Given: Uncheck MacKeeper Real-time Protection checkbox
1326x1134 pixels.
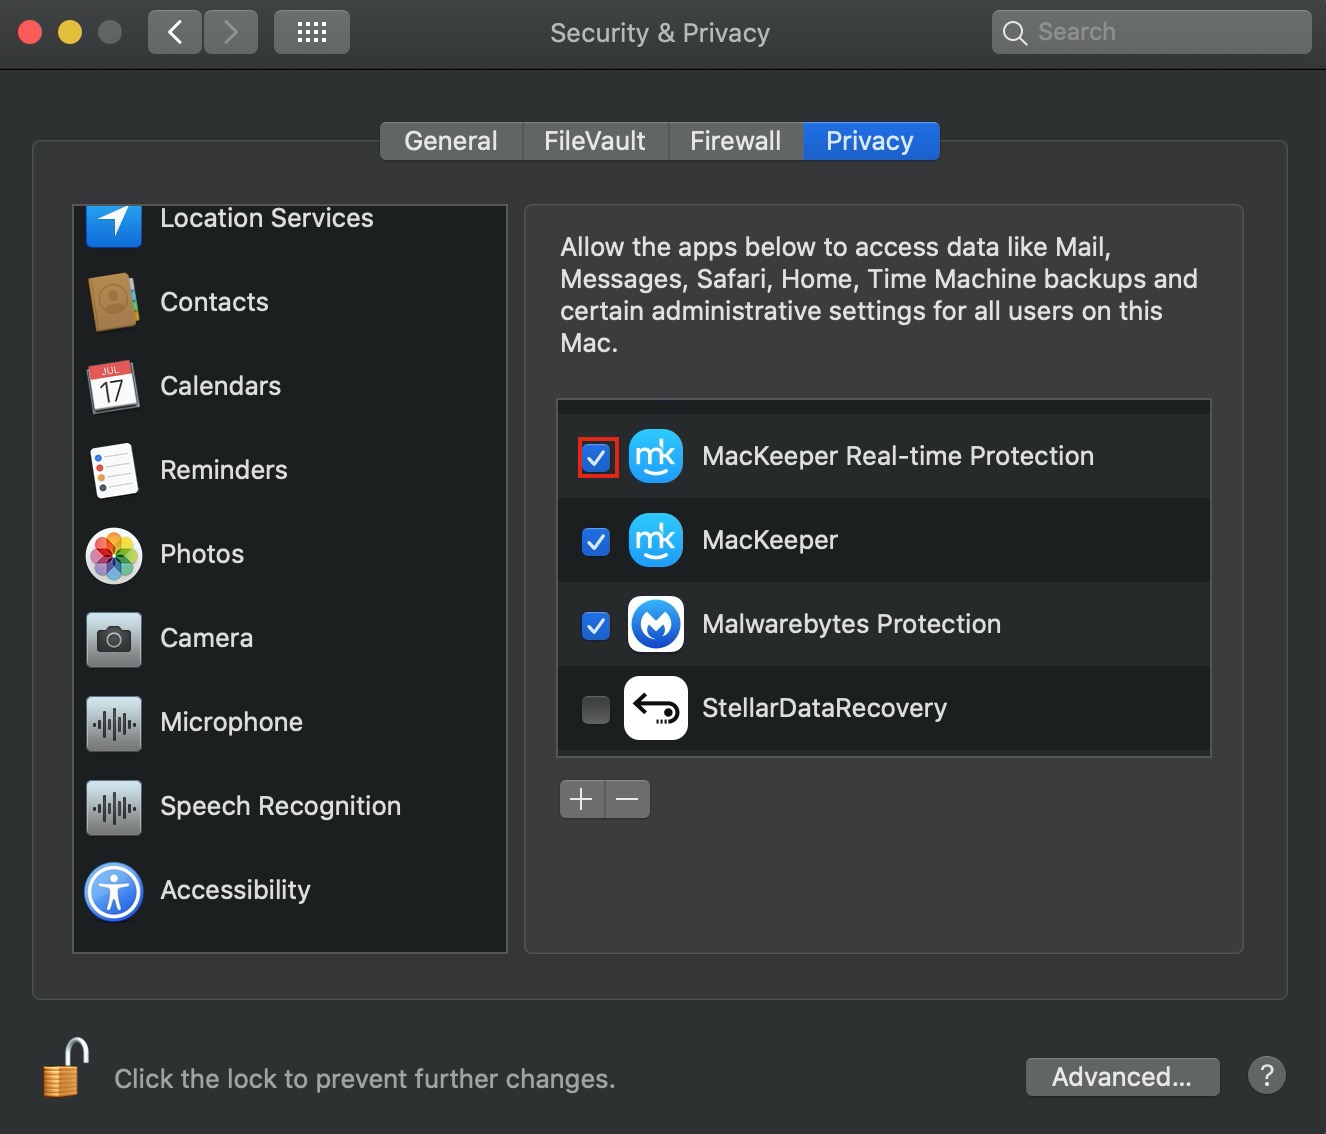Looking at the screenshot, I should [x=597, y=458].
